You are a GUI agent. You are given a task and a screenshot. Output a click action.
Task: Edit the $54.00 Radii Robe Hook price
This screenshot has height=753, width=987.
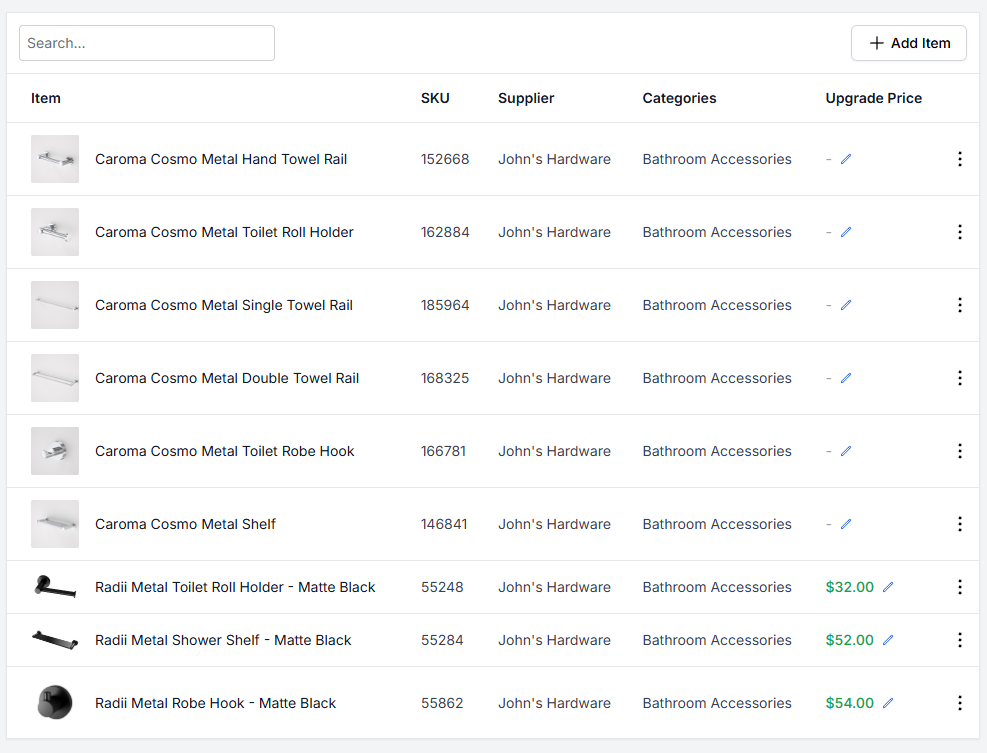point(888,703)
